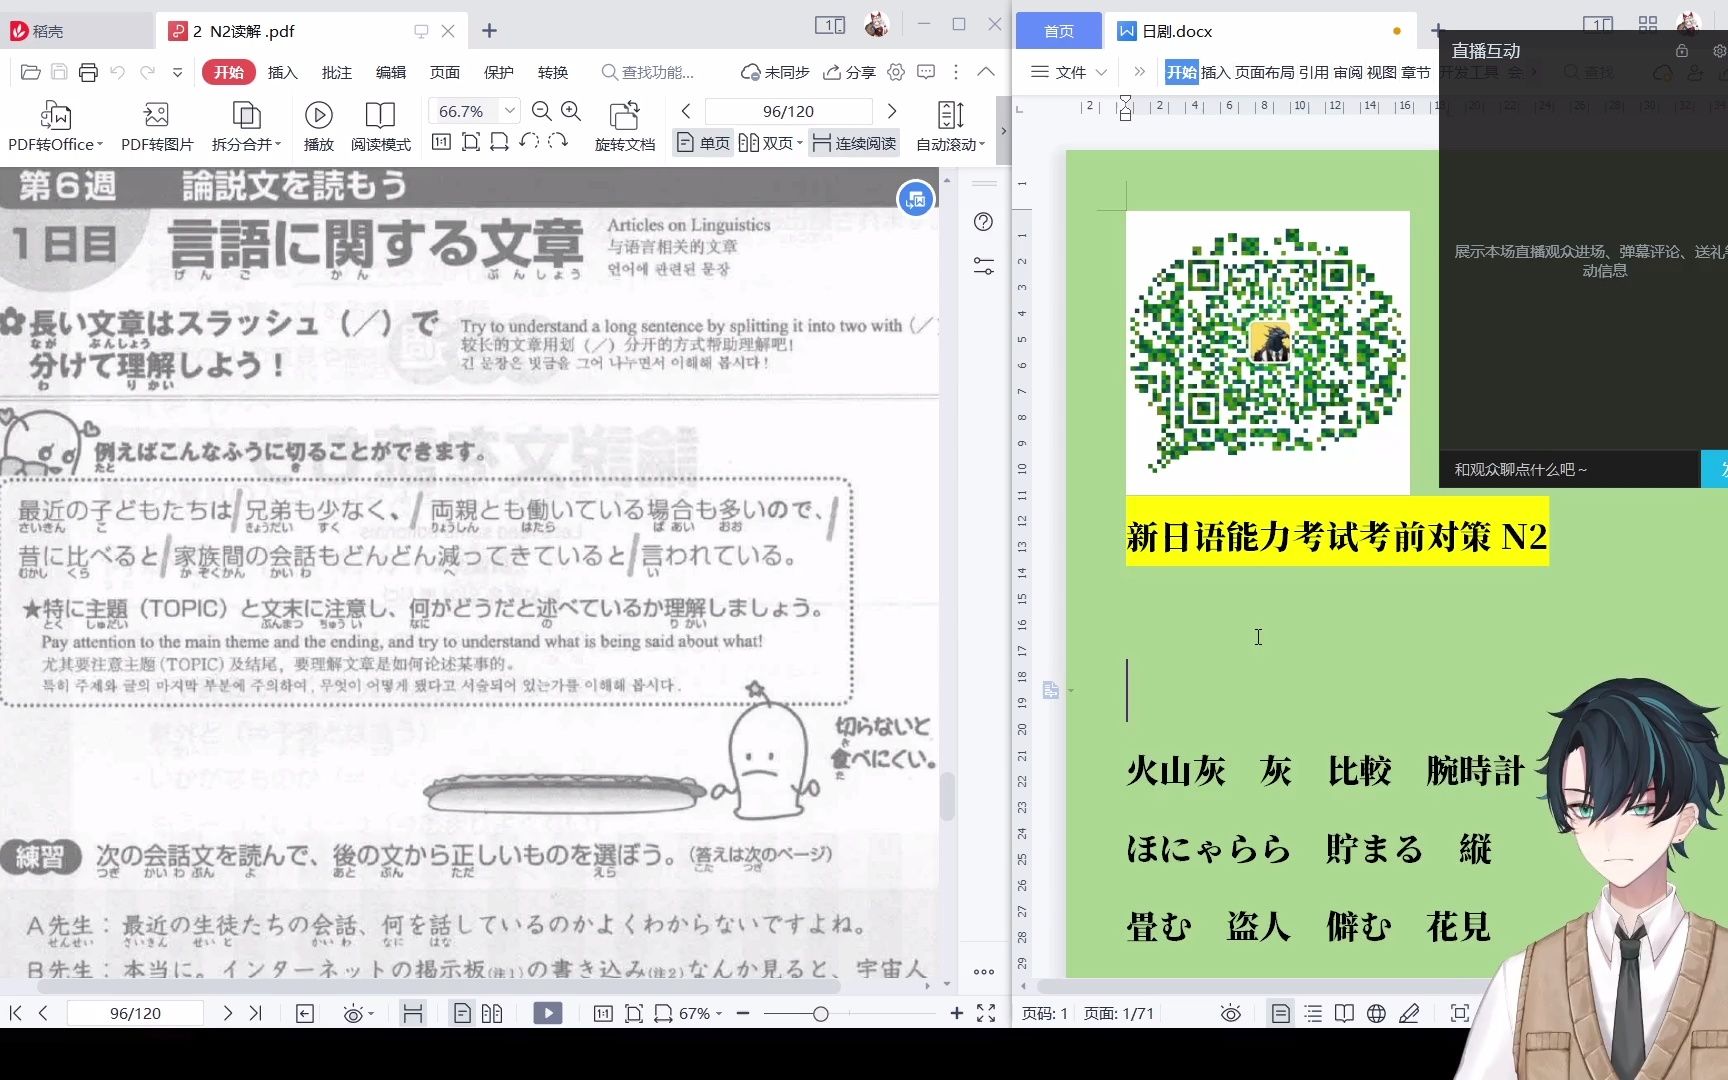Screen dimensions: 1728x1080
Task: Toggle 单页 single page view
Action: click(x=704, y=143)
